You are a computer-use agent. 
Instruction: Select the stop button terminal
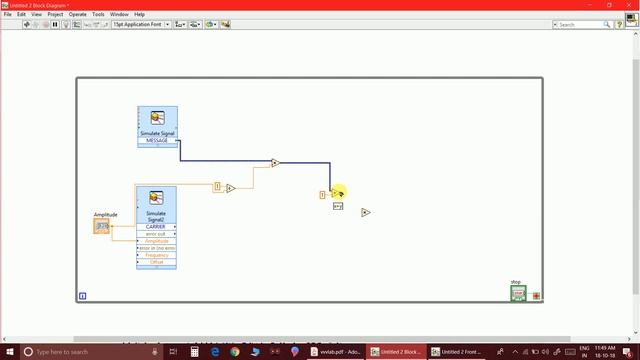tap(518, 293)
